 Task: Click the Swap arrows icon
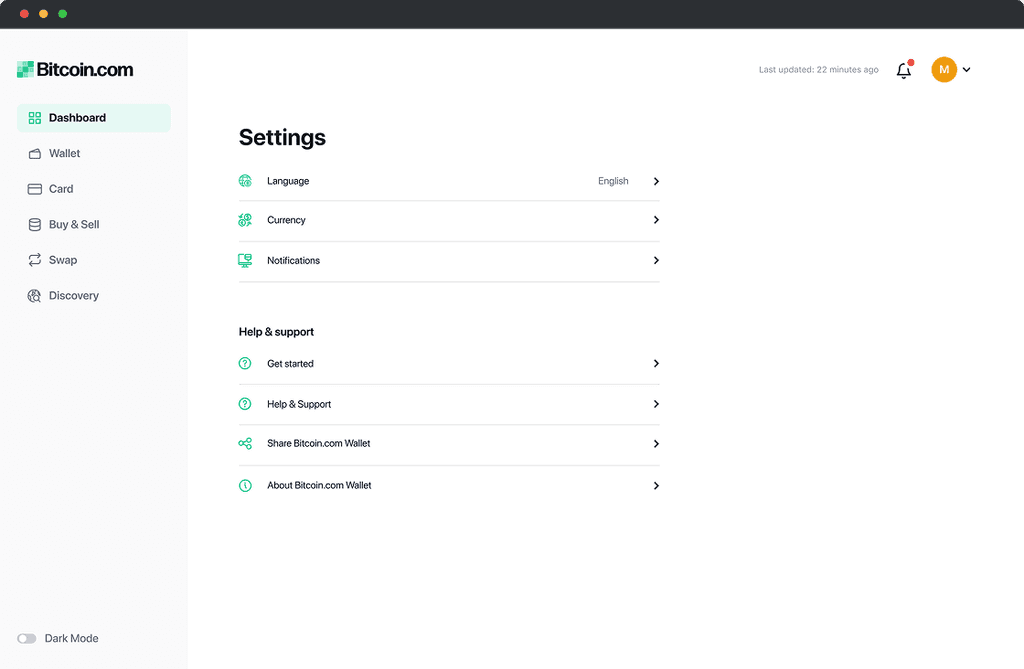point(35,260)
